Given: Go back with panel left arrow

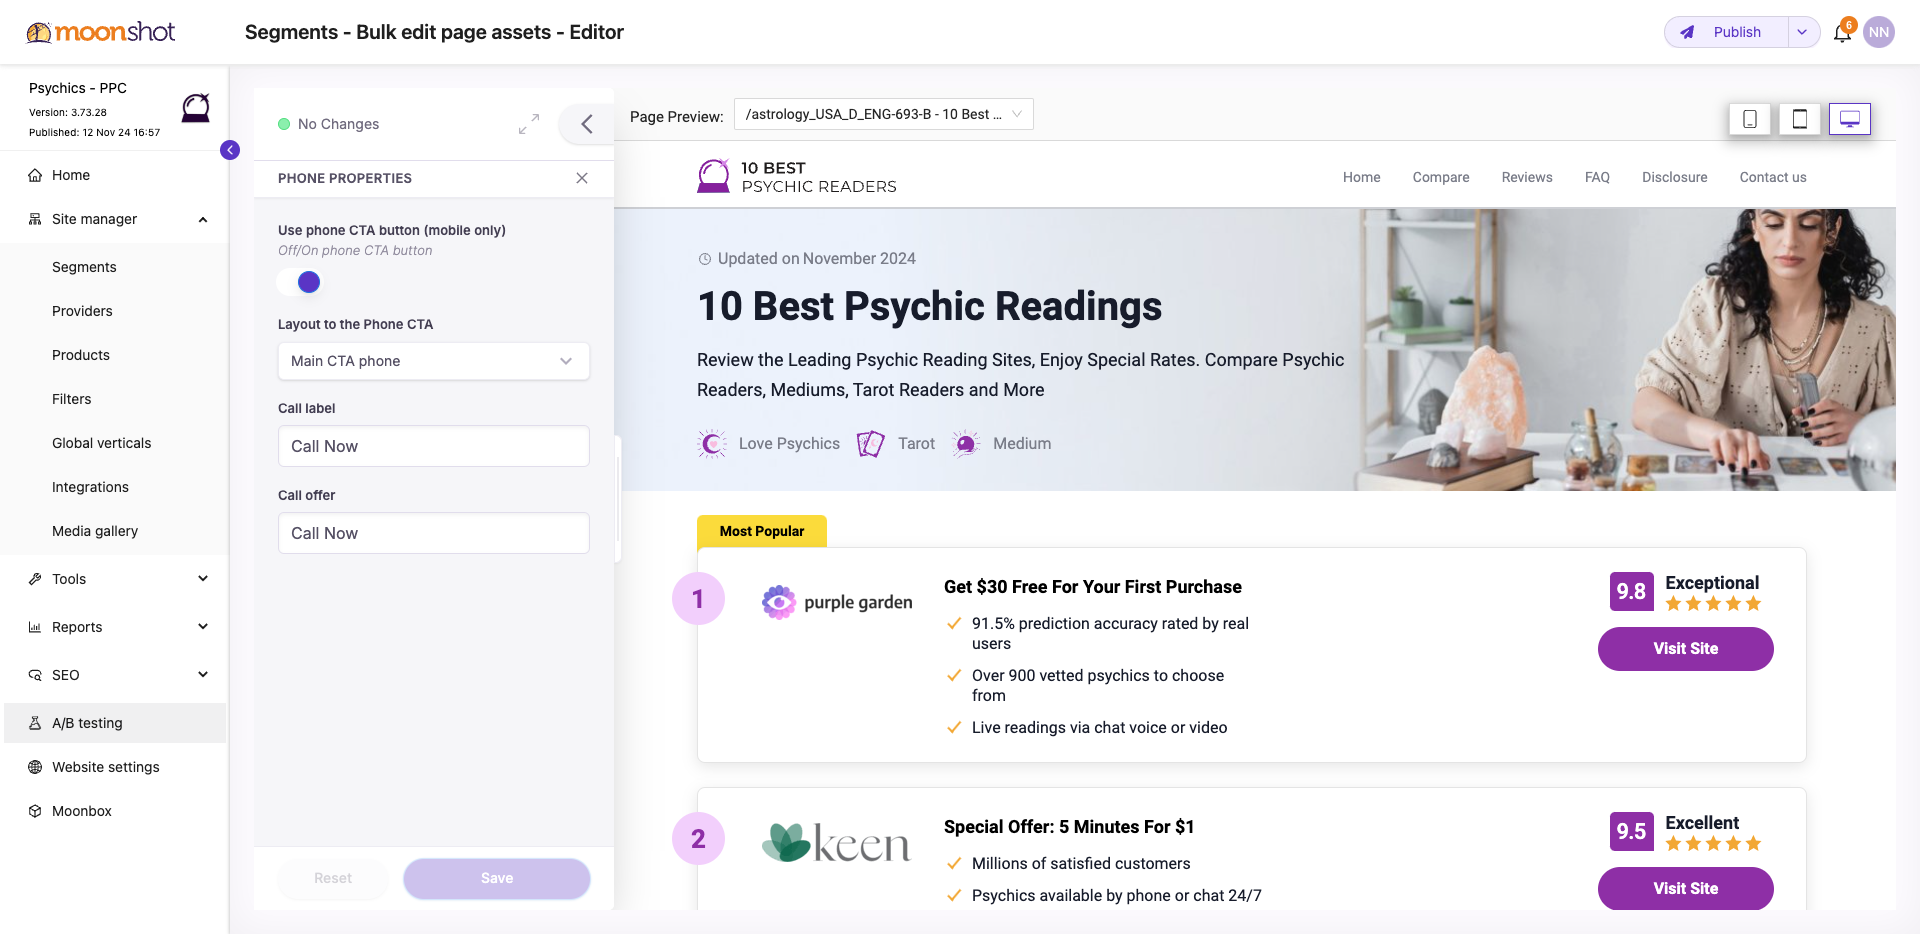Looking at the screenshot, I should coord(587,124).
